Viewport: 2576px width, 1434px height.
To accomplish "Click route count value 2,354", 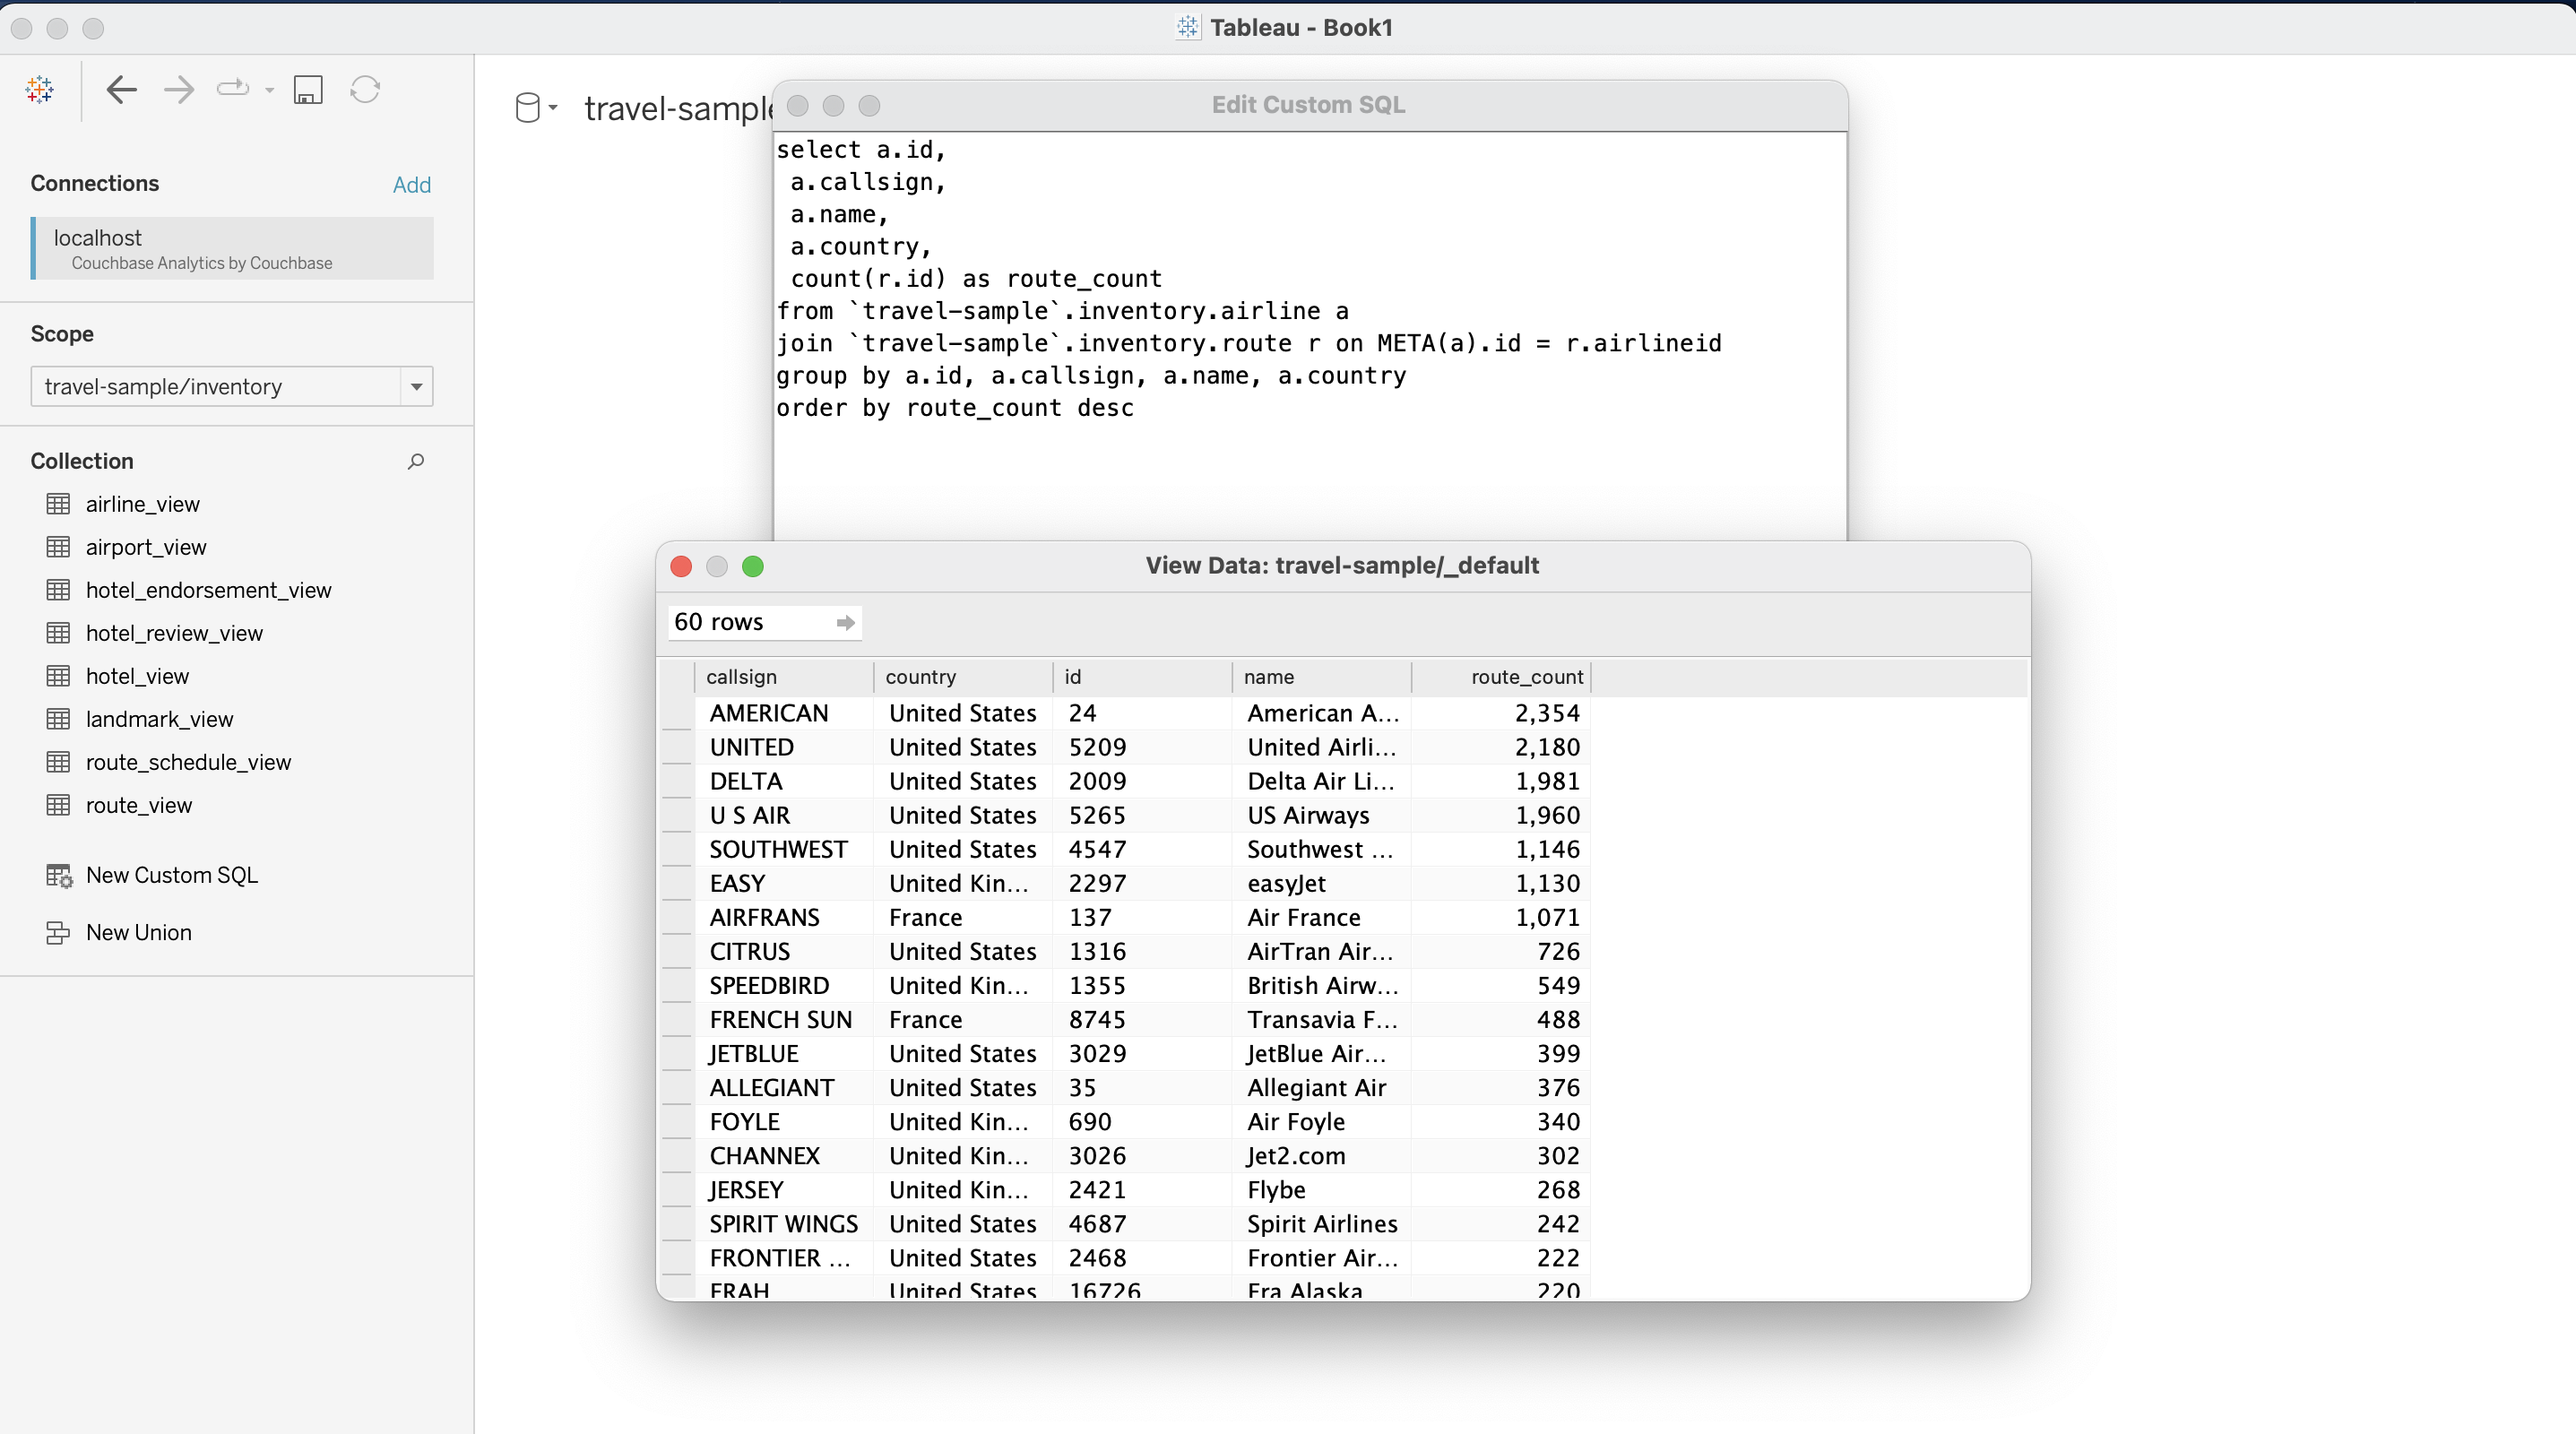I will tap(1500, 713).
